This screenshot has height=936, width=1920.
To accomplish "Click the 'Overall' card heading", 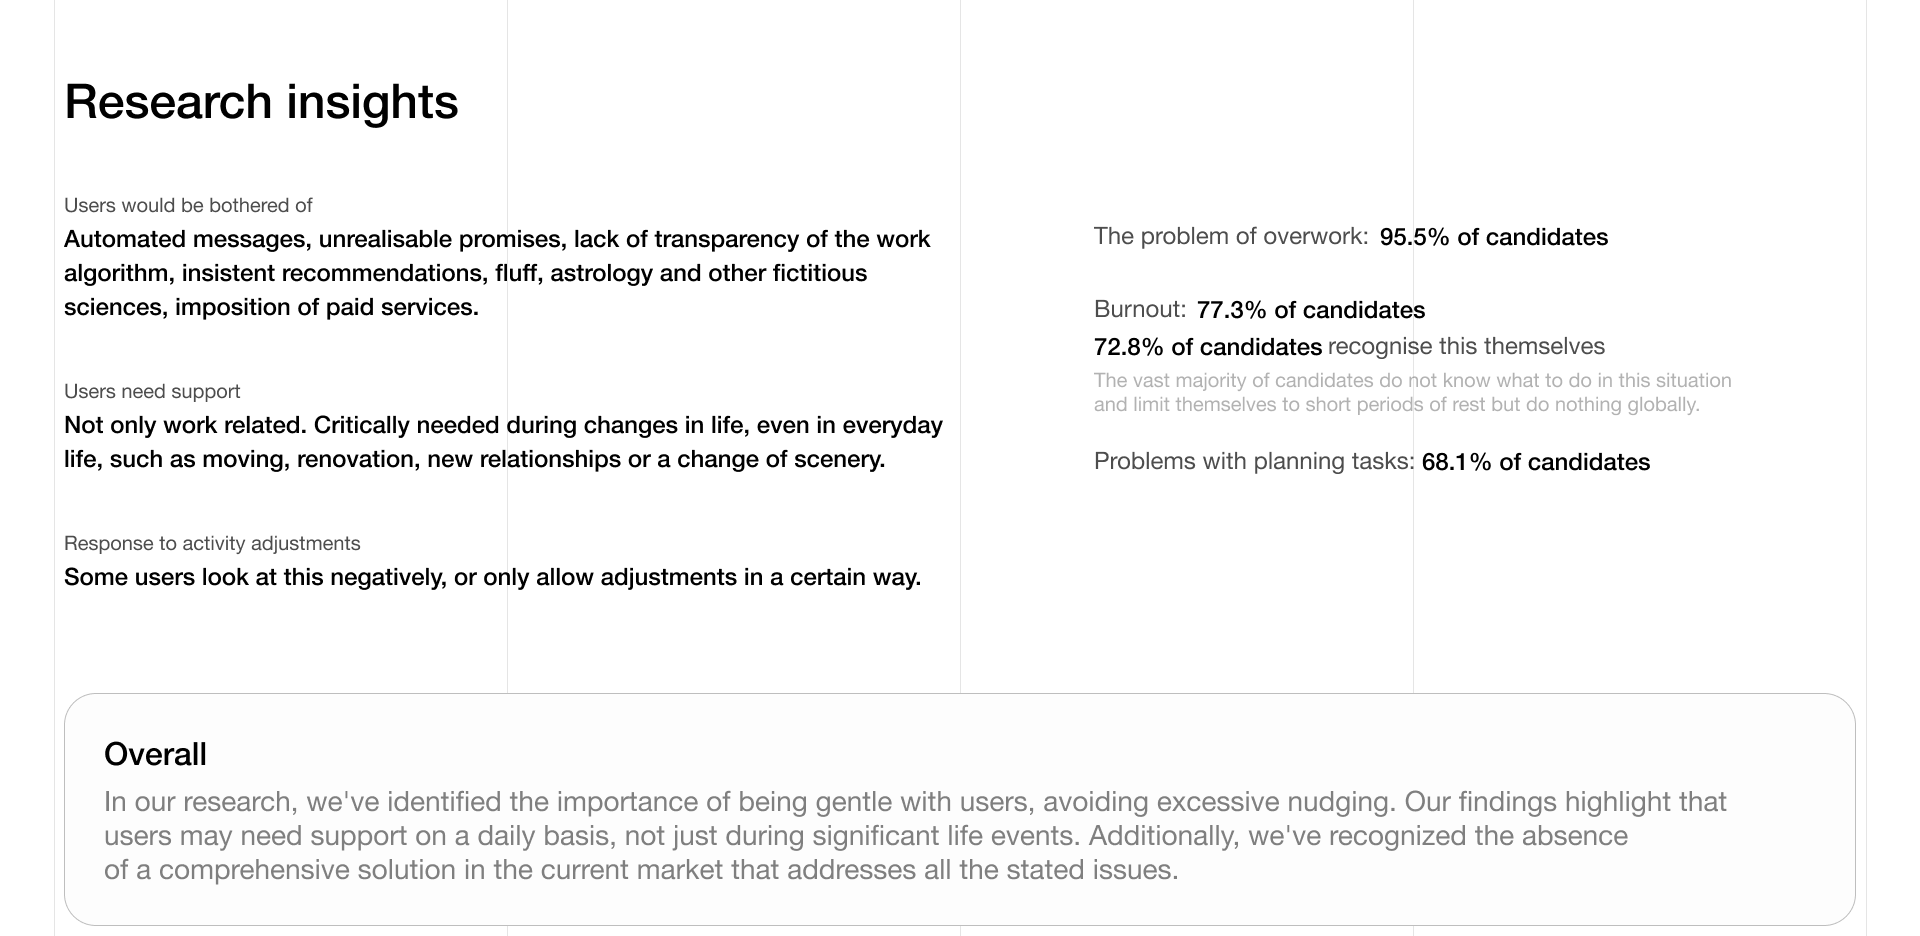I will [155, 754].
